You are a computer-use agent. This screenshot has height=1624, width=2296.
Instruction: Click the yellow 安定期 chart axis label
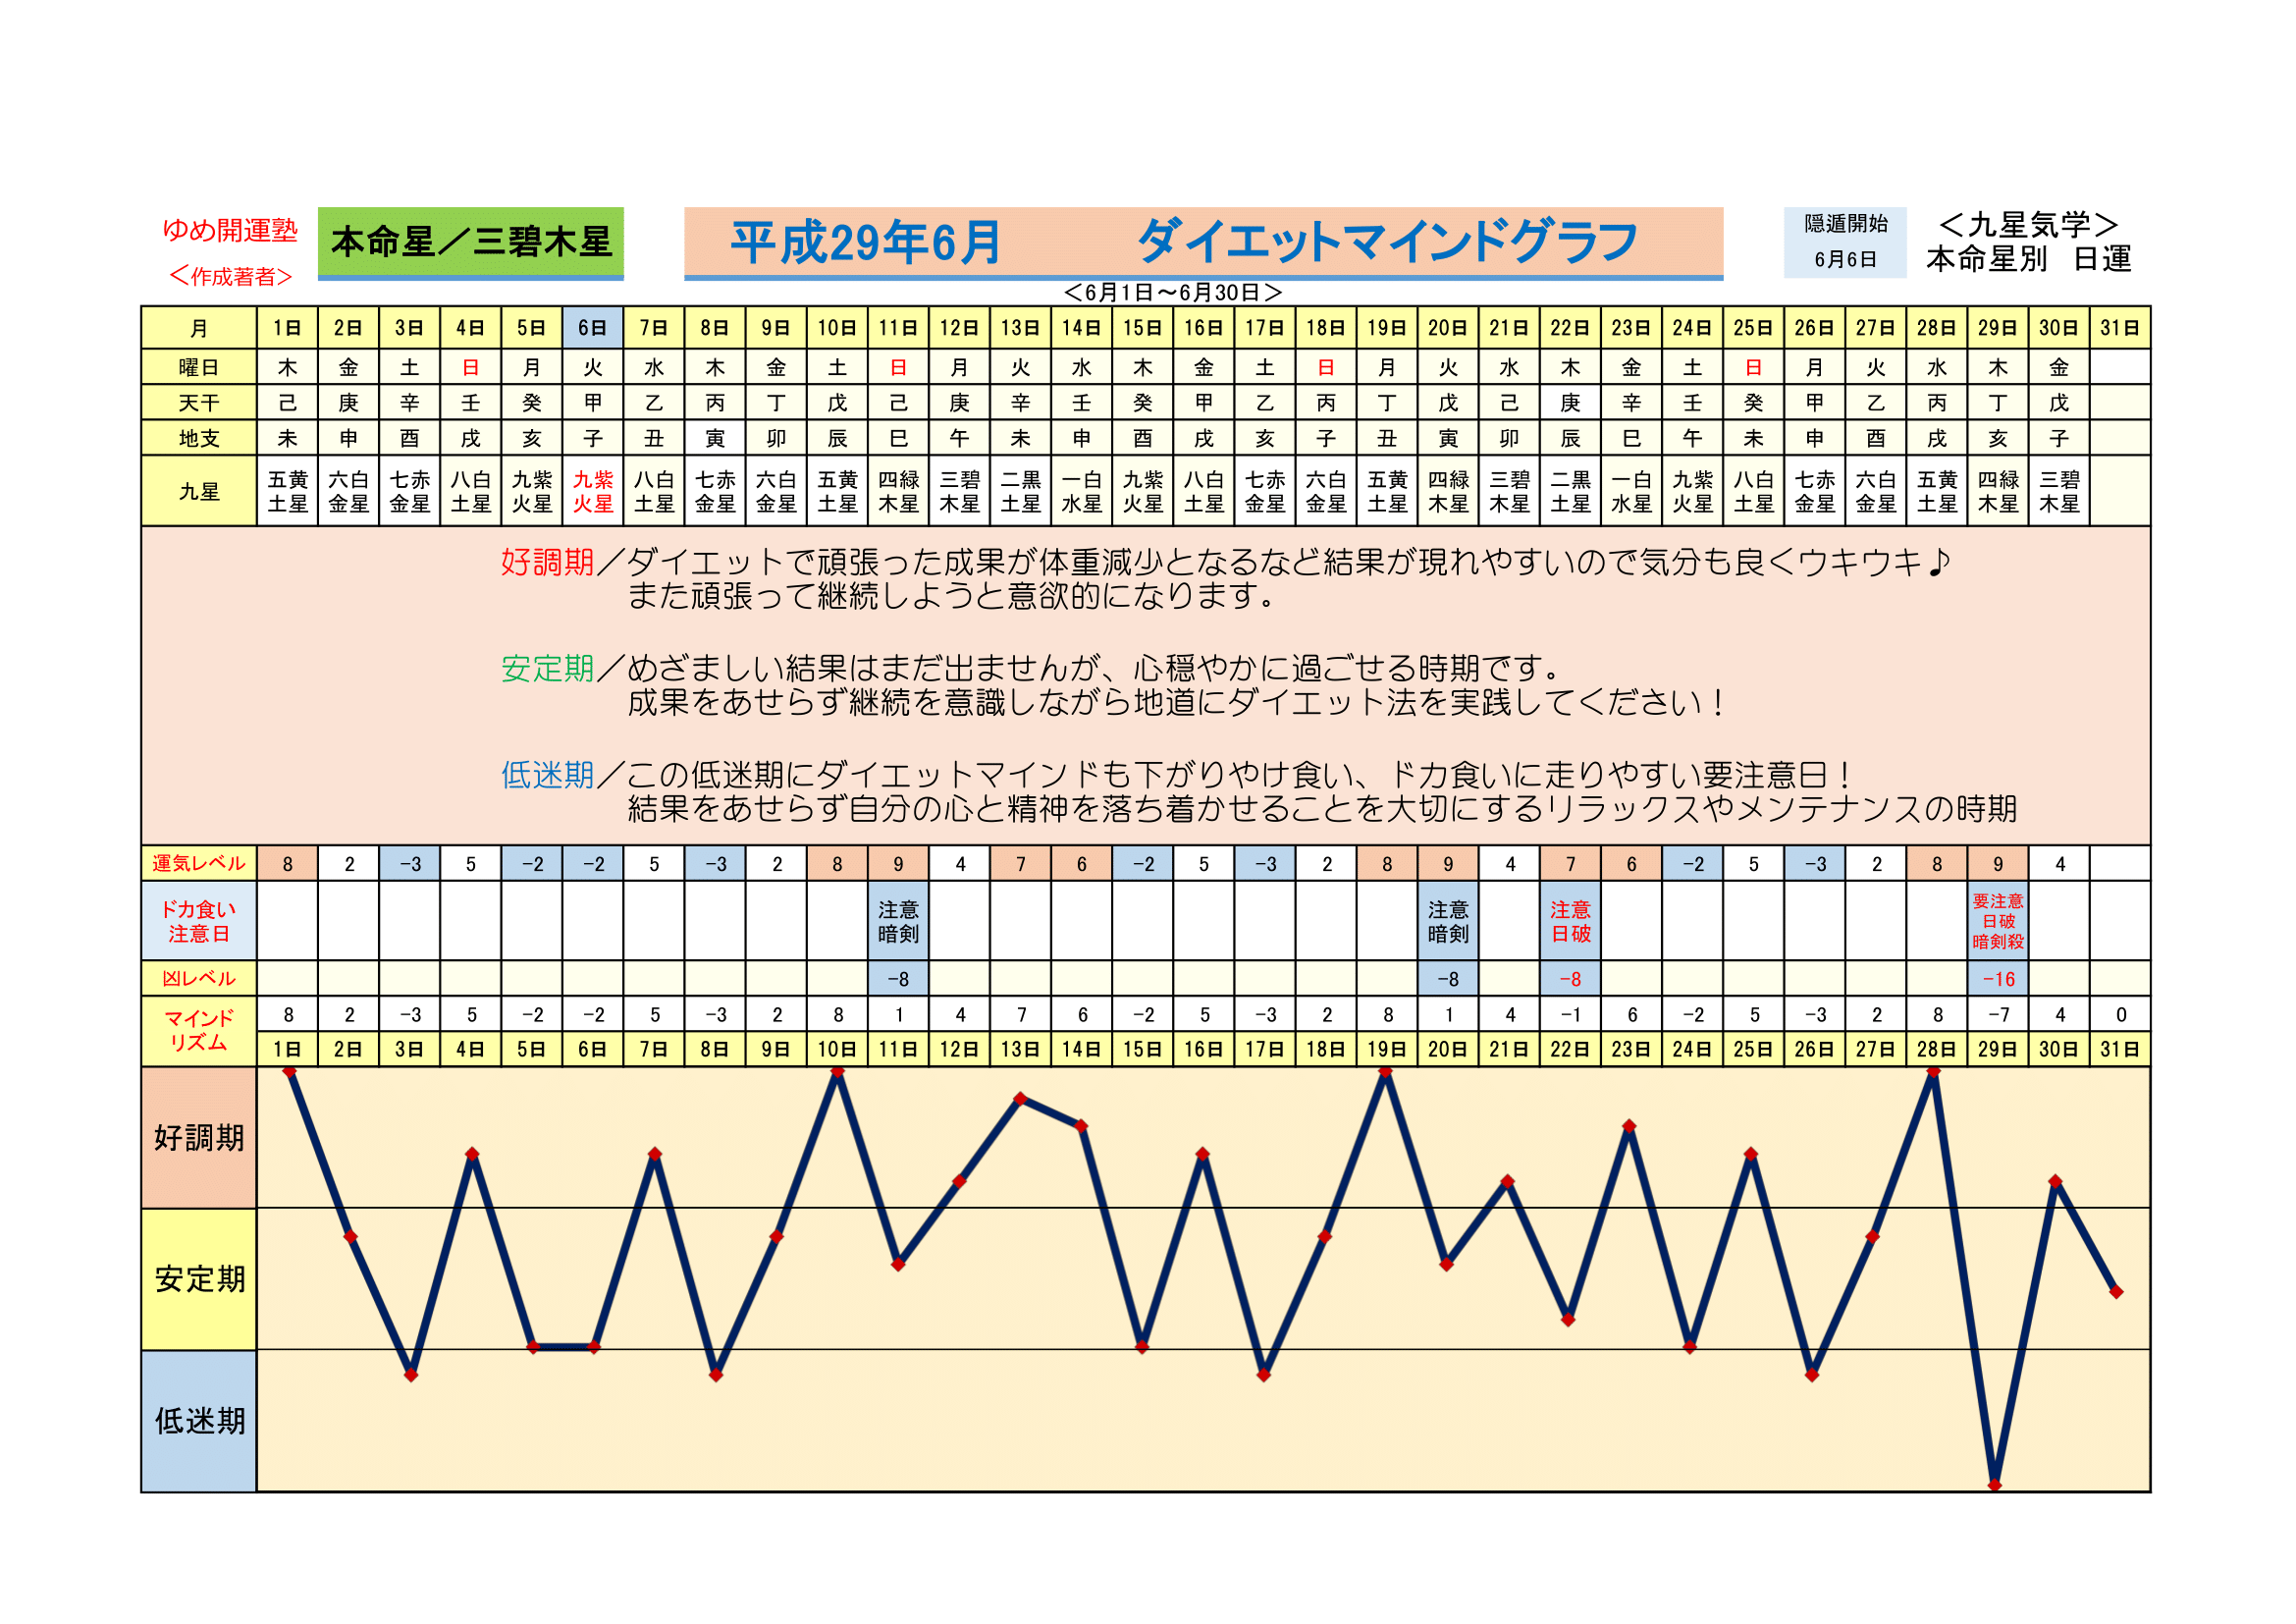click(x=199, y=1279)
